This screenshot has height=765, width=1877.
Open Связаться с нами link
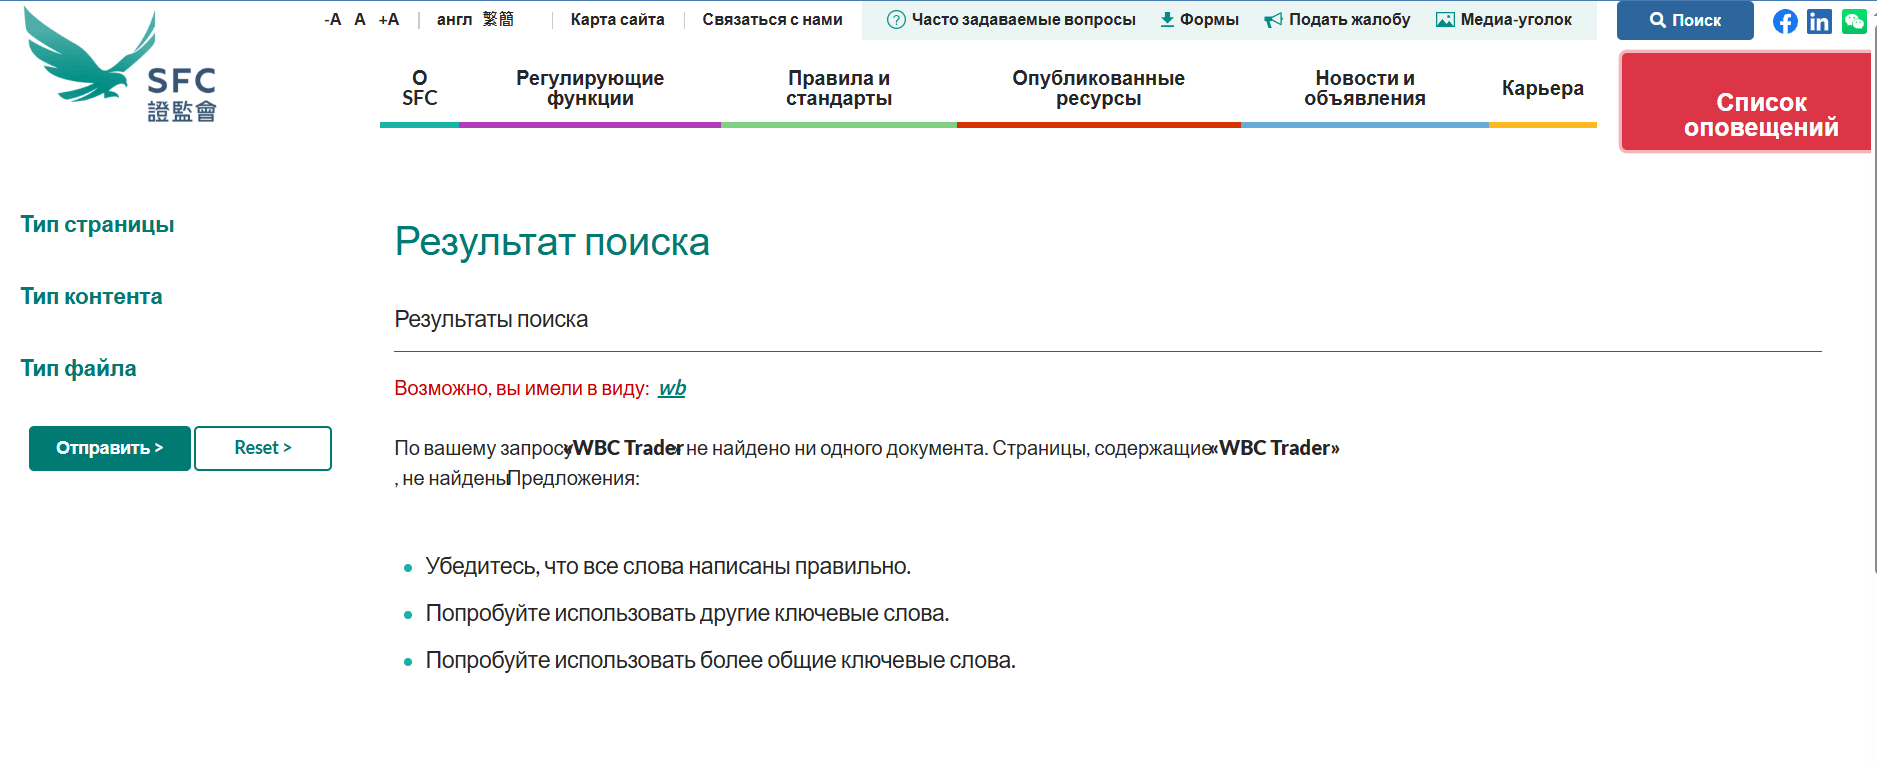tap(772, 19)
